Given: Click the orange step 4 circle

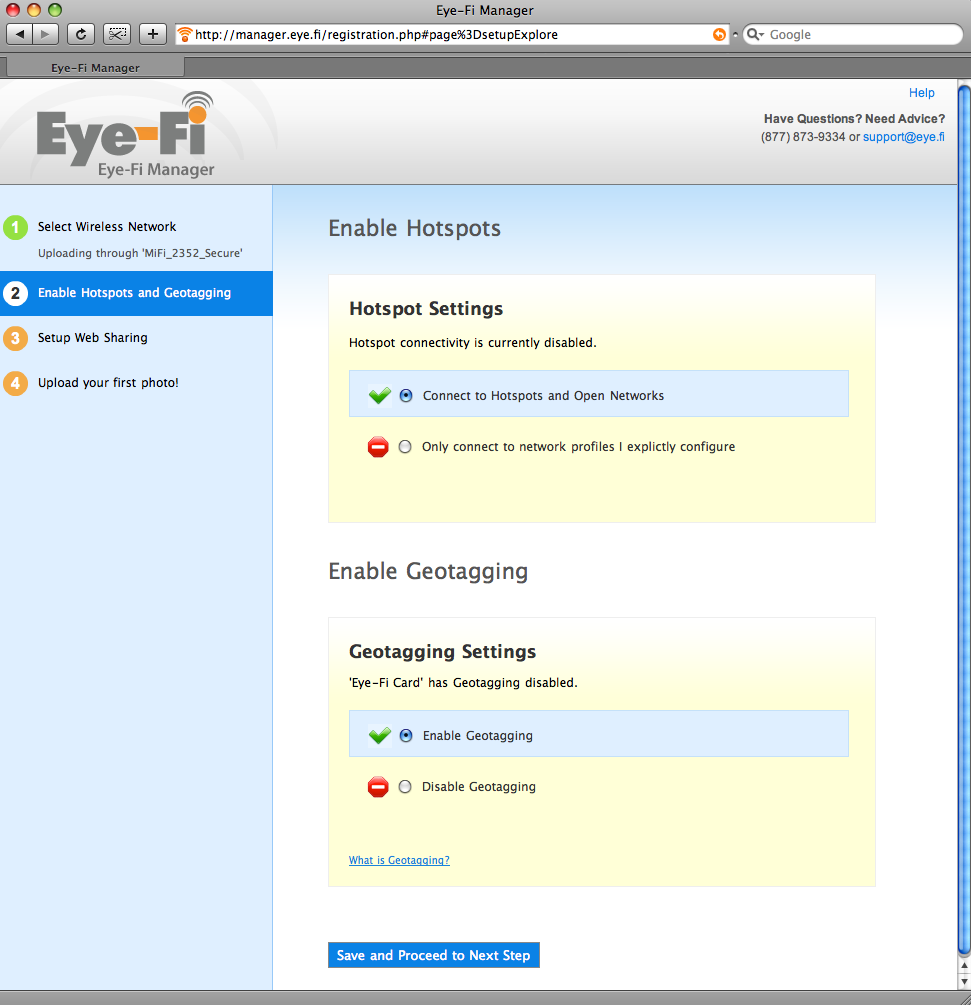Looking at the screenshot, I should (15, 383).
